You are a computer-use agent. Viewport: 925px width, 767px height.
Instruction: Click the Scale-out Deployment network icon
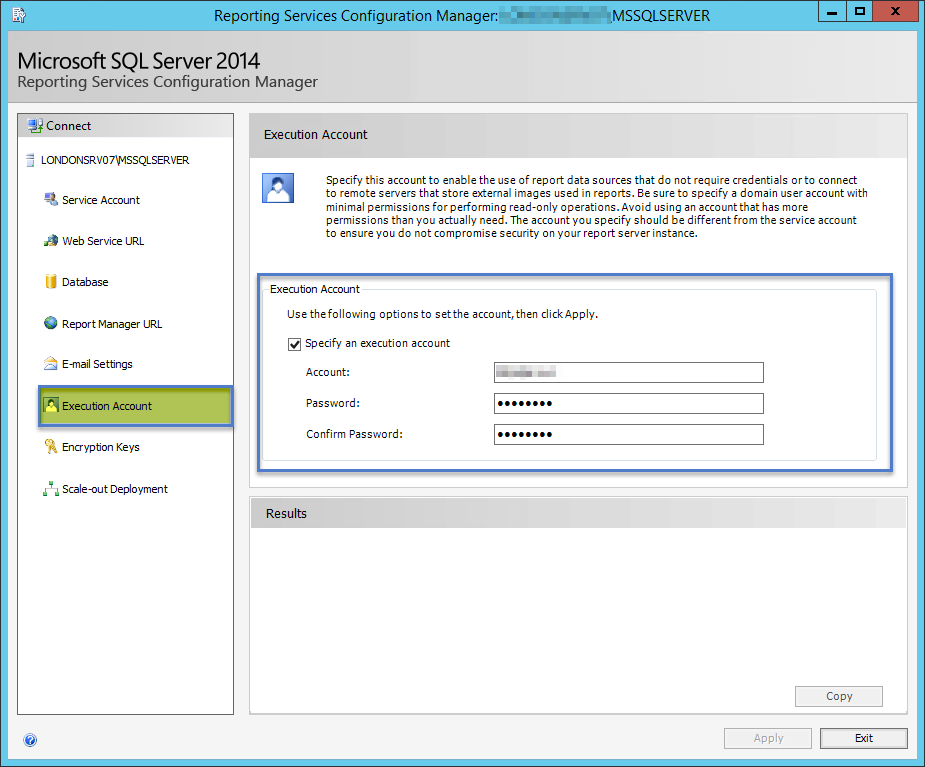click(x=51, y=489)
